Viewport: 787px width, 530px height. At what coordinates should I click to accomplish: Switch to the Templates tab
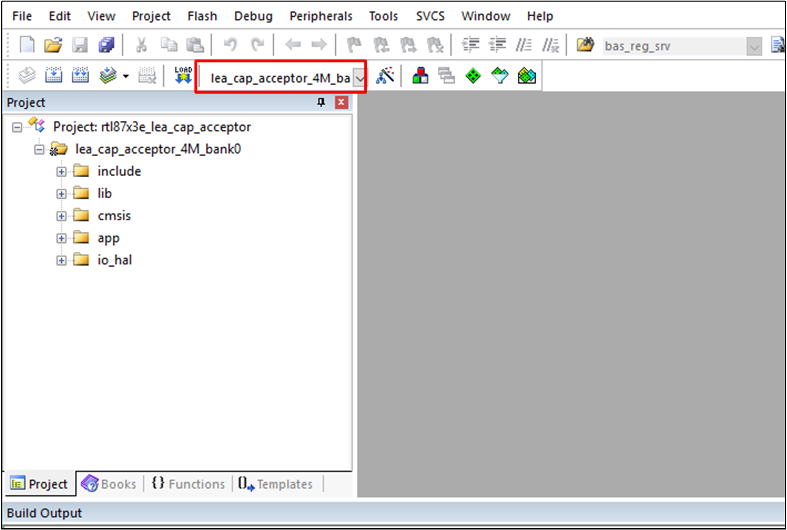pos(276,484)
